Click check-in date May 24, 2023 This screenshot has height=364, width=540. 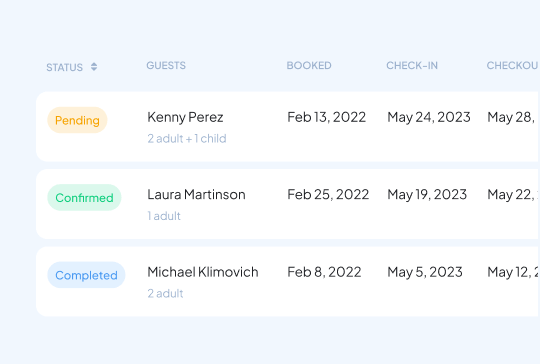[429, 117]
